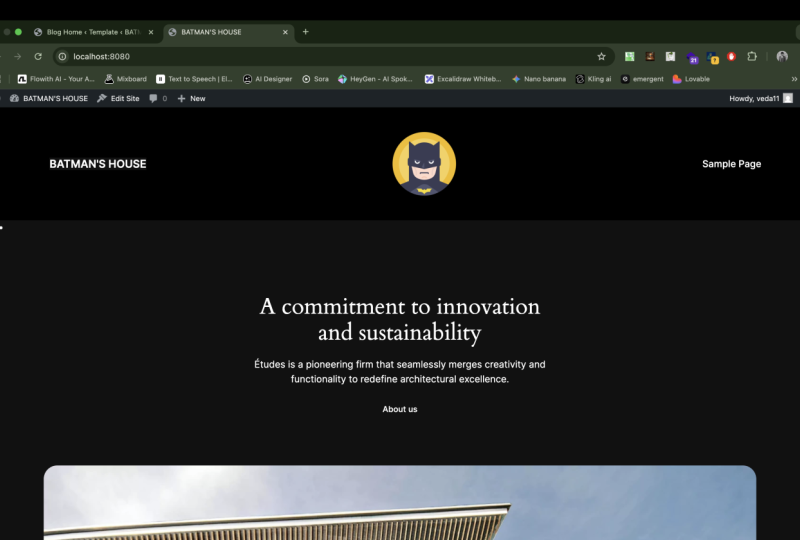
Task: Click the brown square extension icon
Action: pyautogui.click(x=650, y=57)
